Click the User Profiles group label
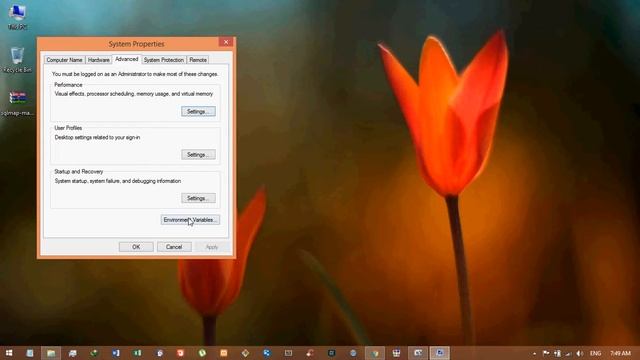The height and width of the screenshot is (360, 640). click(x=68, y=128)
